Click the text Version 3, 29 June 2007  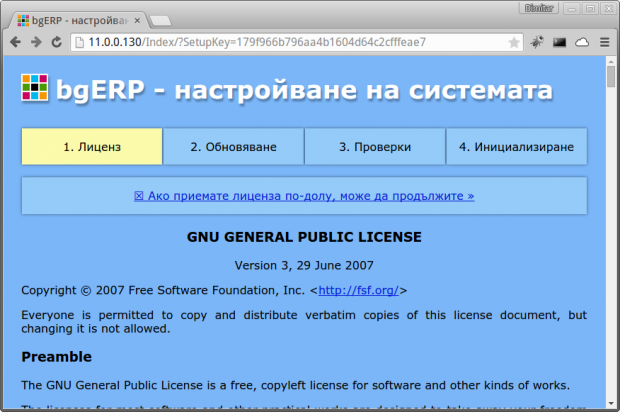tap(304, 265)
